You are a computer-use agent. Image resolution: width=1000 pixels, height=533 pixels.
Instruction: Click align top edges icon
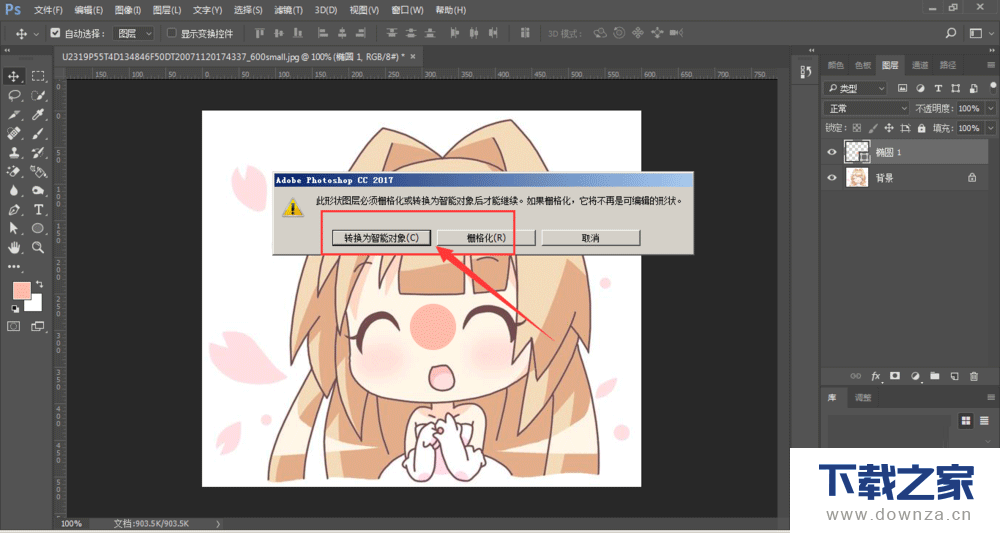[x=260, y=33]
